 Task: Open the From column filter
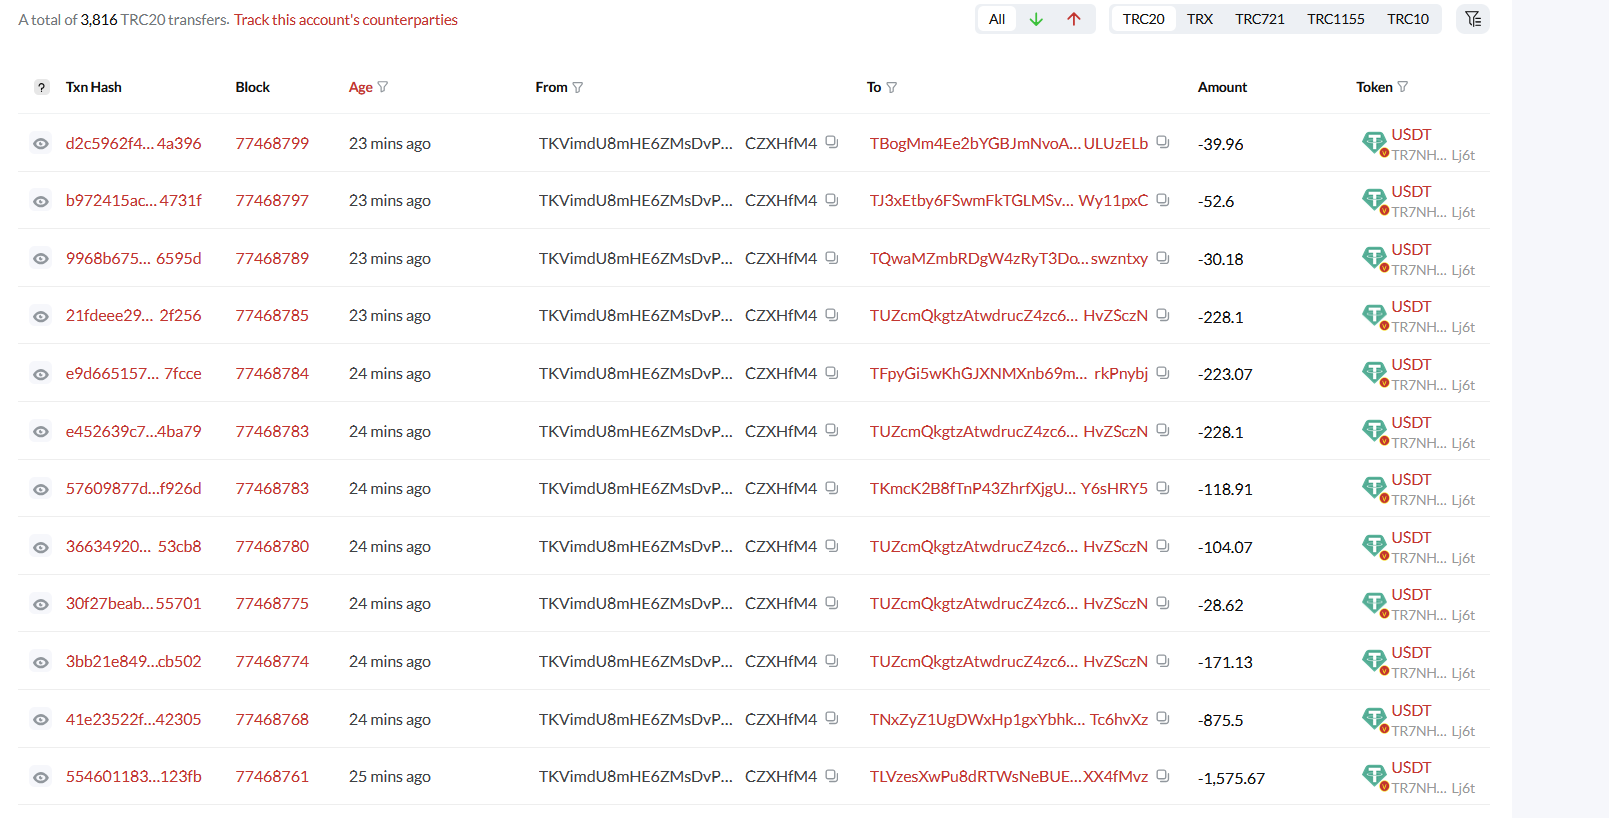pyautogui.click(x=578, y=87)
